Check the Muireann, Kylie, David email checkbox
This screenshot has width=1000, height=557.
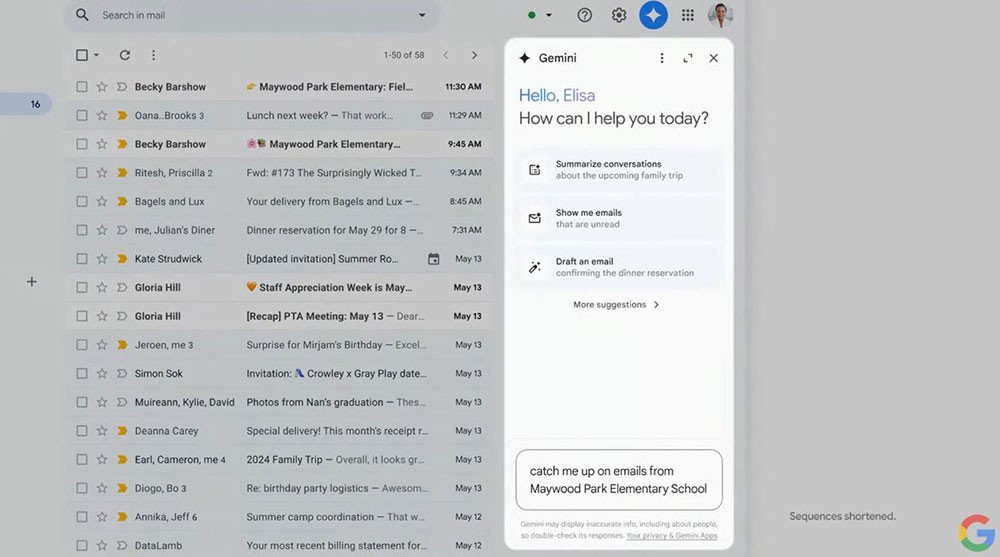[x=82, y=403]
